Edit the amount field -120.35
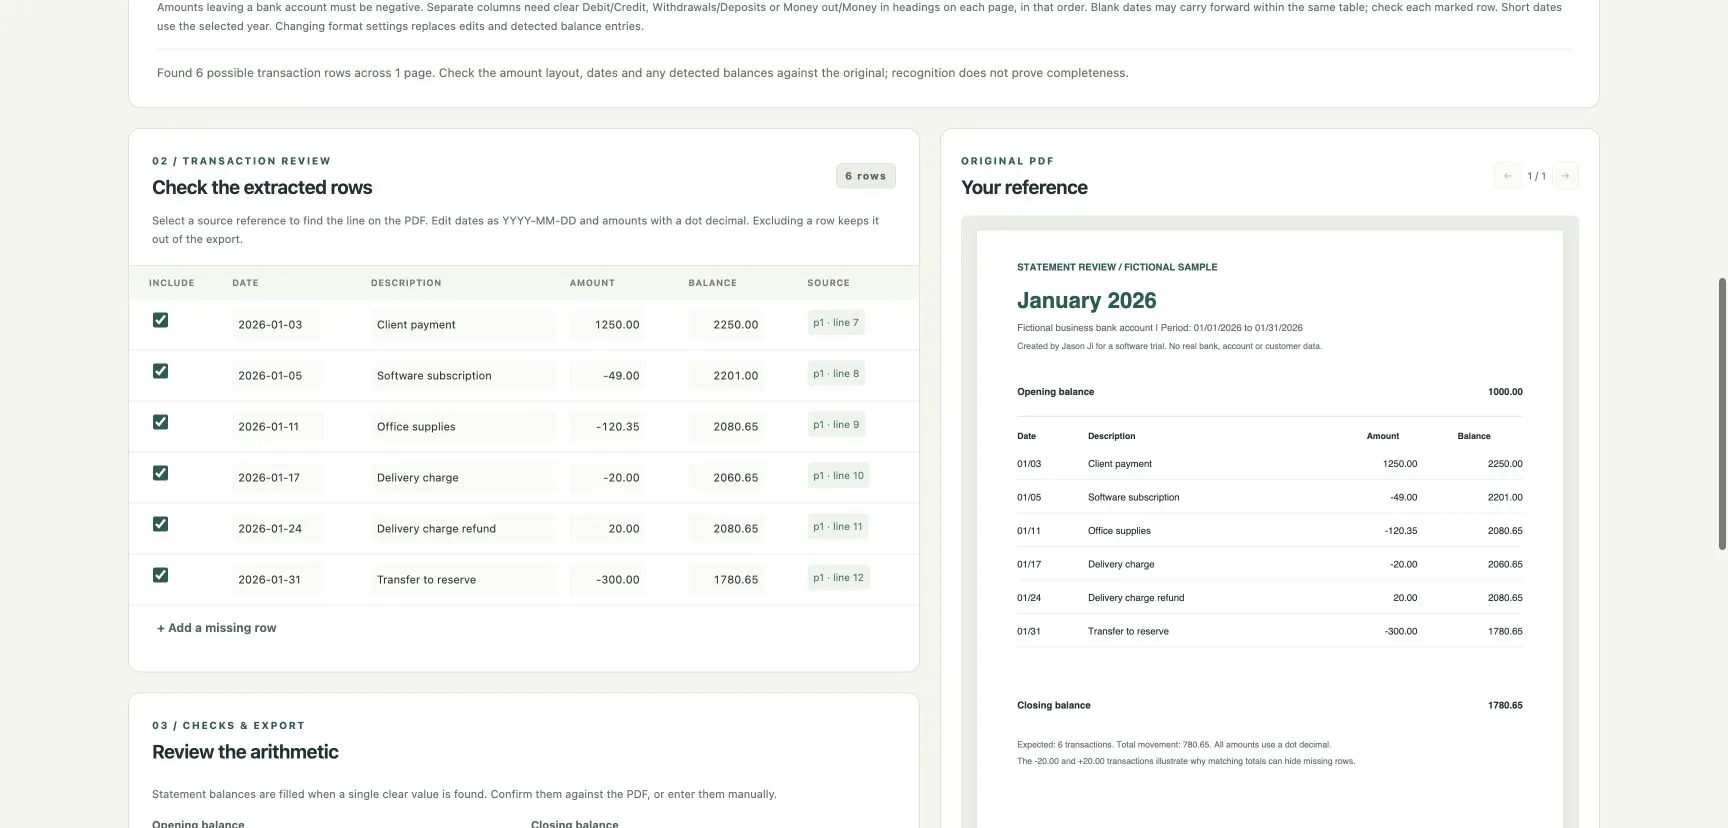Image resolution: width=1728 pixels, height=828 pixels. pos(608,427)
